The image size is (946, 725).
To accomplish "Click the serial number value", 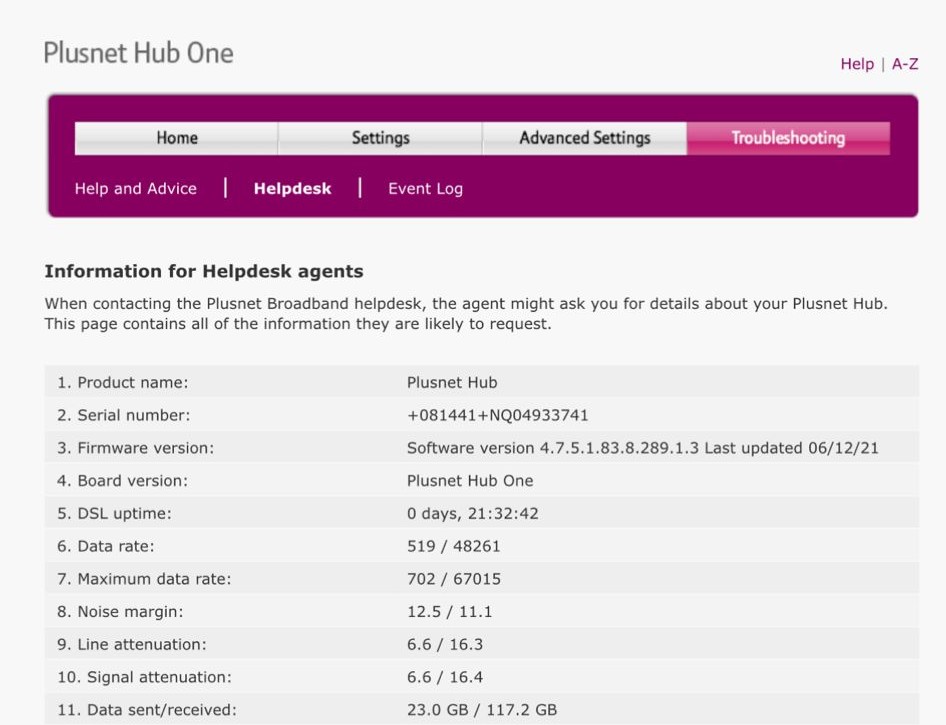I will [x=497, y=415].
